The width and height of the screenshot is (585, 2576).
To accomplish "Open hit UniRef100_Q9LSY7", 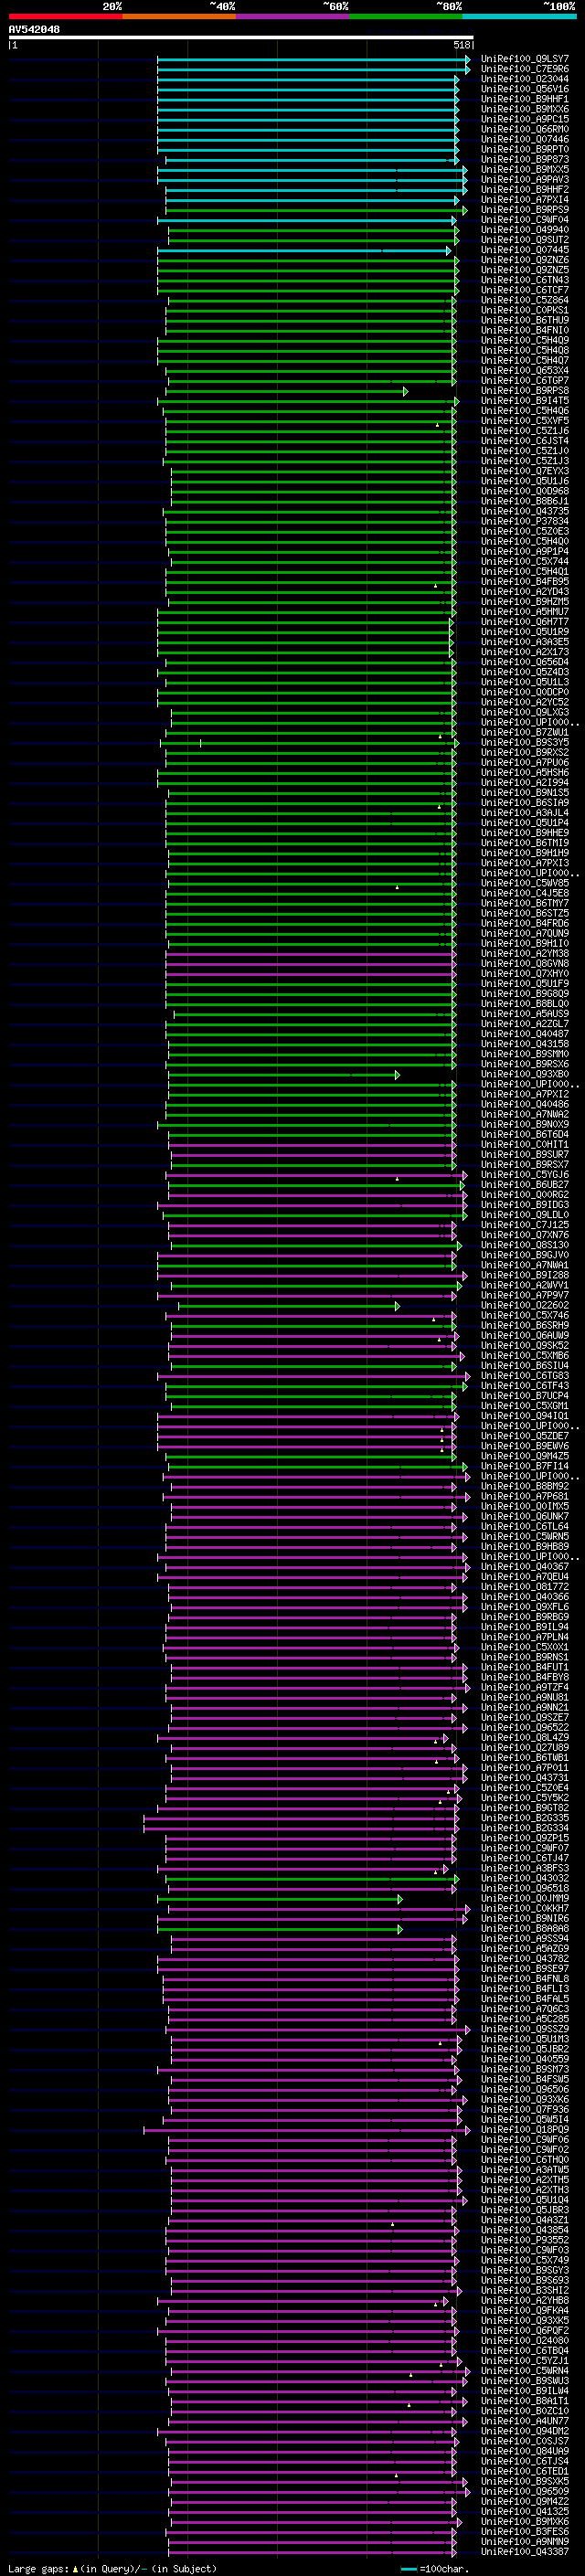I will 525,59.
